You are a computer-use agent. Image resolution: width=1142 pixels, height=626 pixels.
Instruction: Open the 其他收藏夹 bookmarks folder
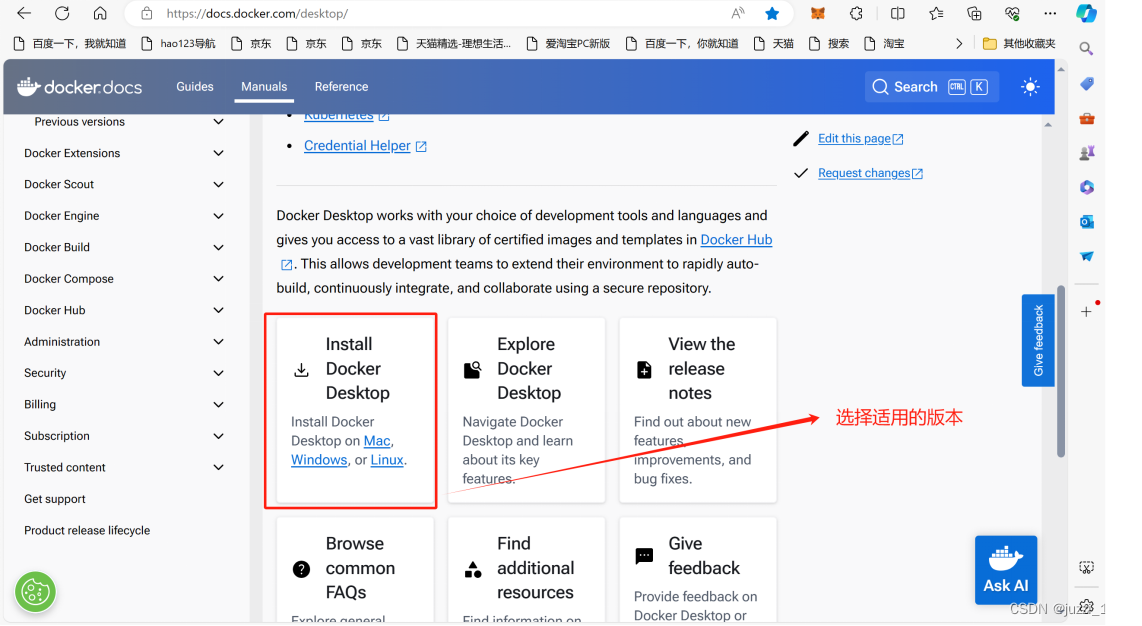pos(1020,44)
